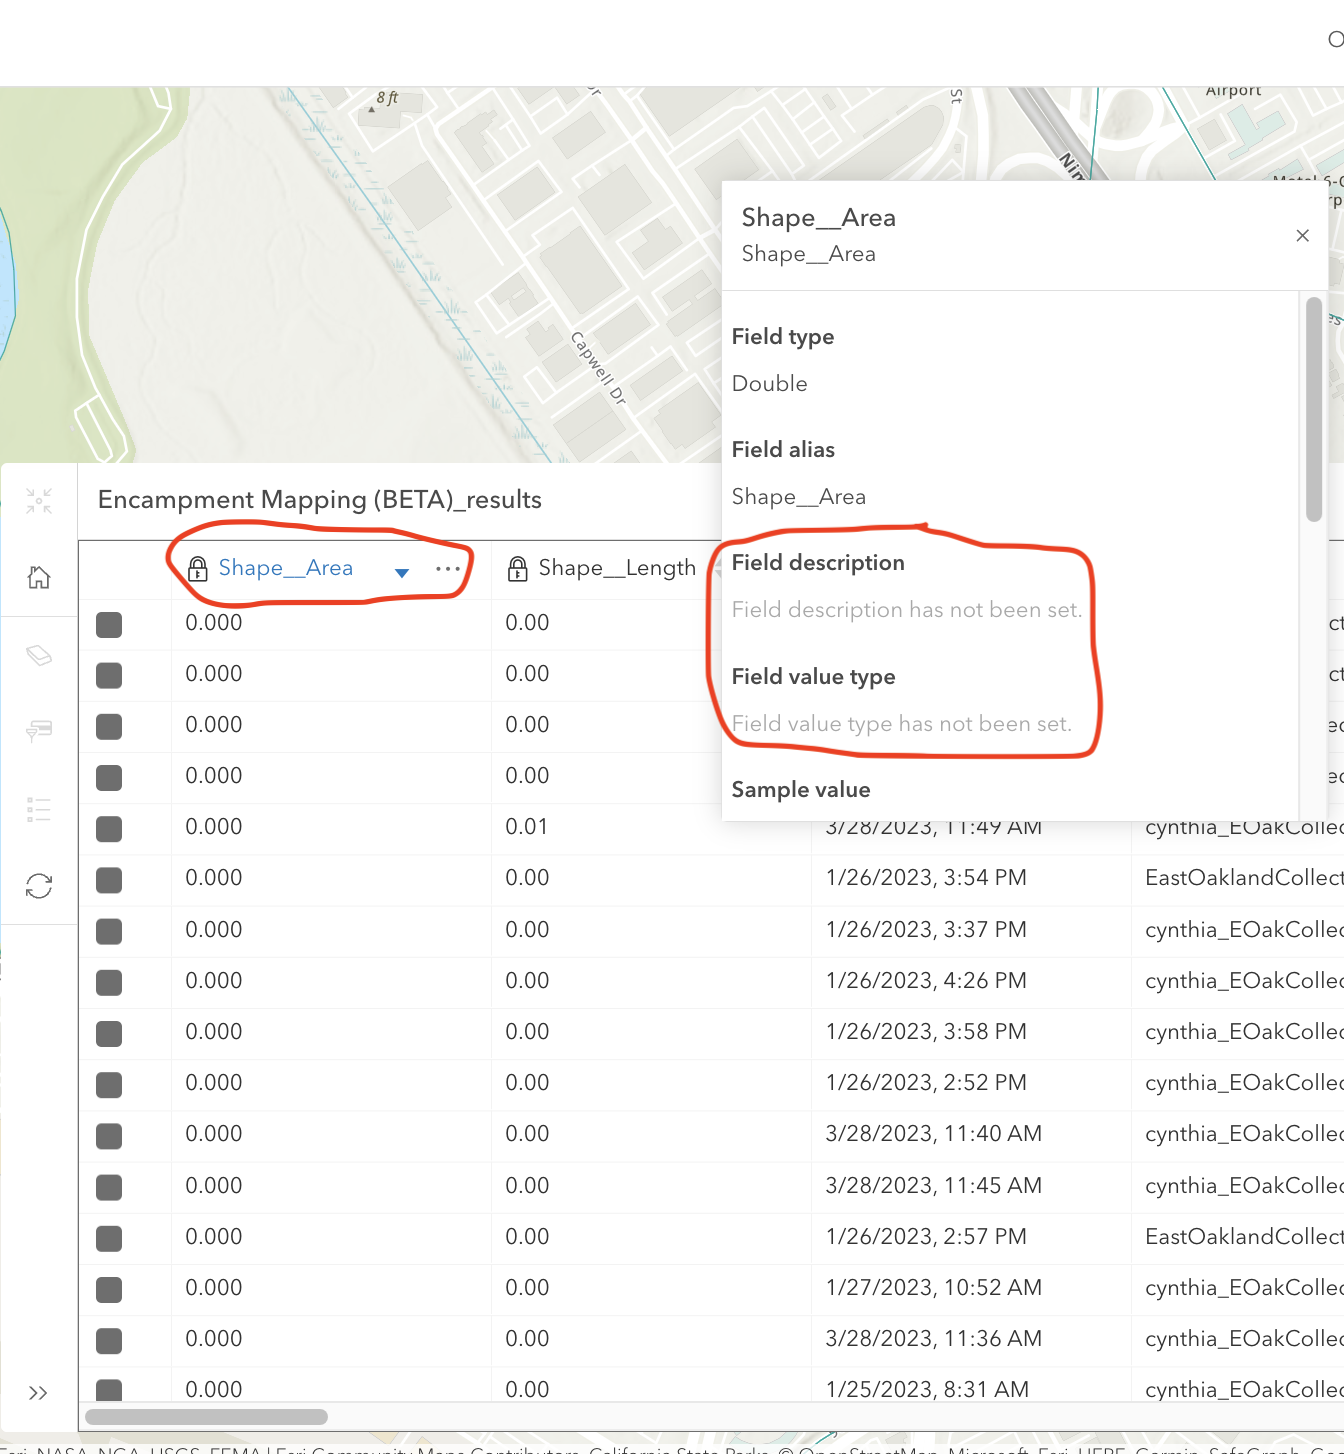The height and width of the screenshot is (1454, 1344).
Task: Open the three-dot menu on Shape__Area column
Action: [x=448, y=569]
